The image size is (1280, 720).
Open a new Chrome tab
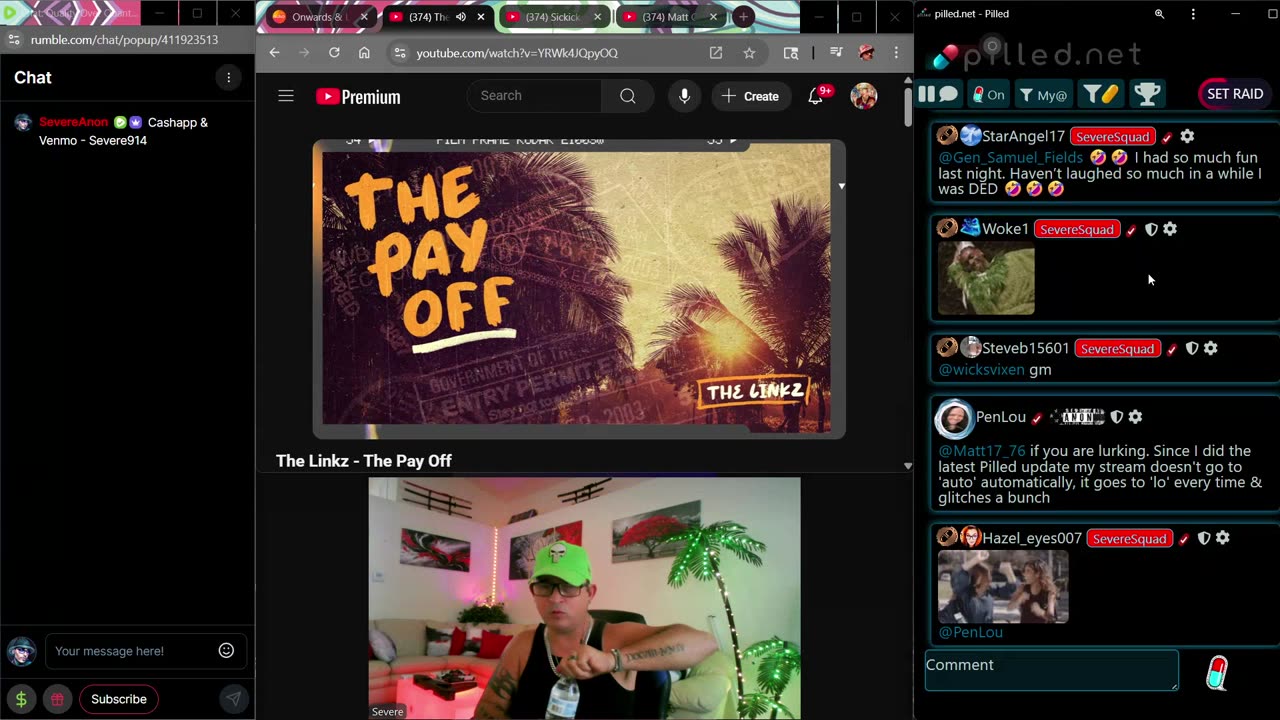coord(743,17)
